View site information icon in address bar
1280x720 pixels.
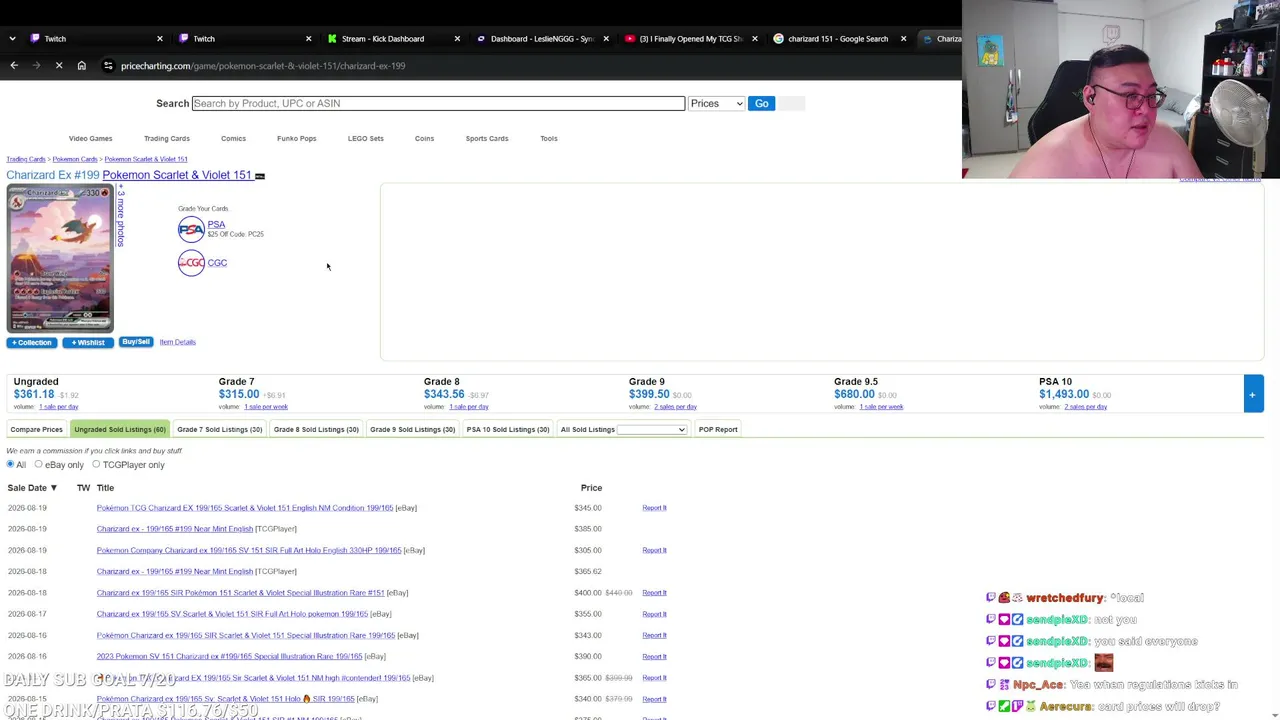(x=108, y=66)
